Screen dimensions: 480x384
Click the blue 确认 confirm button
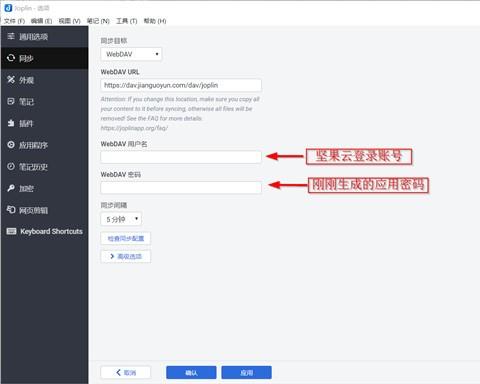(191, 373)
